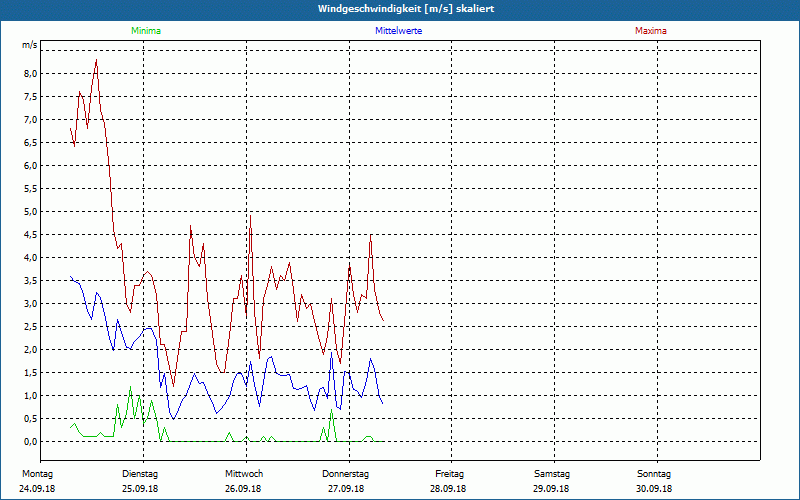The image size is (800, 500).
Task: Click the 0,5 y-axis value
Action: pos(31,418)
